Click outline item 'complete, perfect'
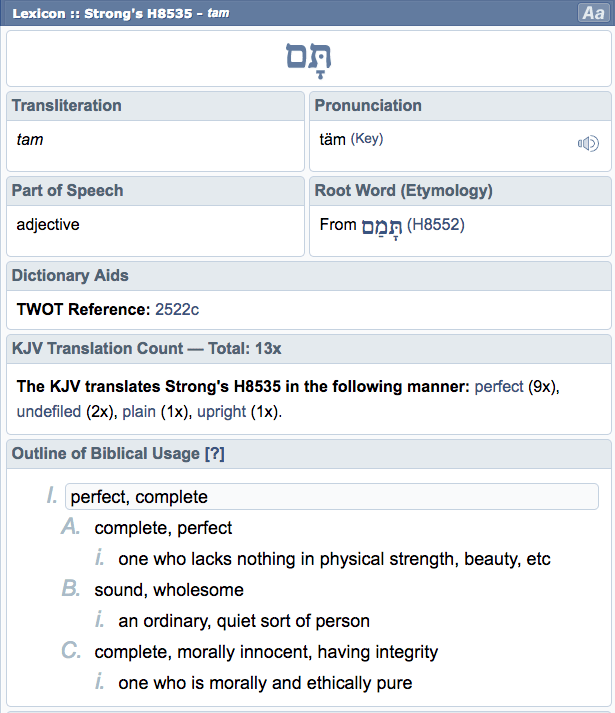The image size is (615, 713). pyautogui.click(x=163, y=528)
